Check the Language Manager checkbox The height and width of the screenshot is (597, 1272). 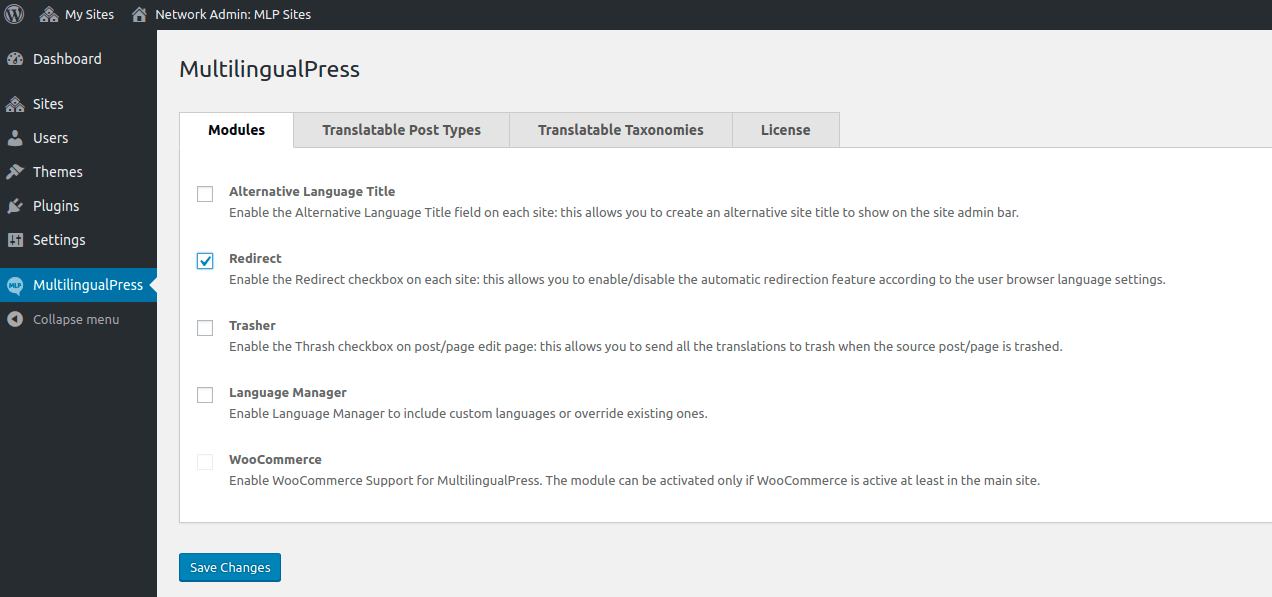[205, 395]
